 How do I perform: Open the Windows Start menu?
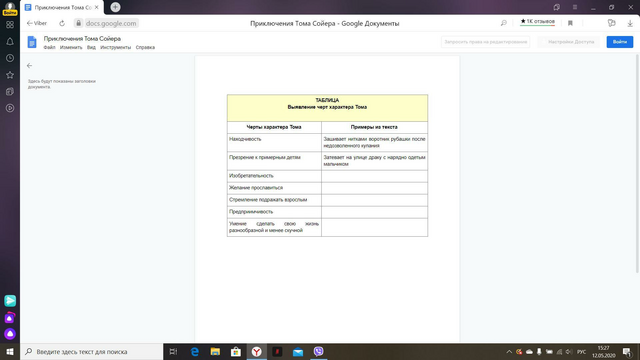(x=10, y=351)
